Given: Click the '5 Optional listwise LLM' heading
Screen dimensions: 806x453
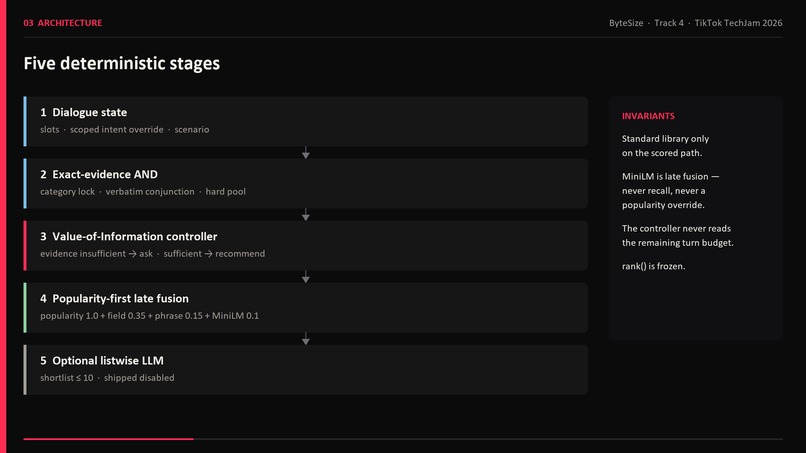Looking at the screenshot, I should tap(102, 360).
